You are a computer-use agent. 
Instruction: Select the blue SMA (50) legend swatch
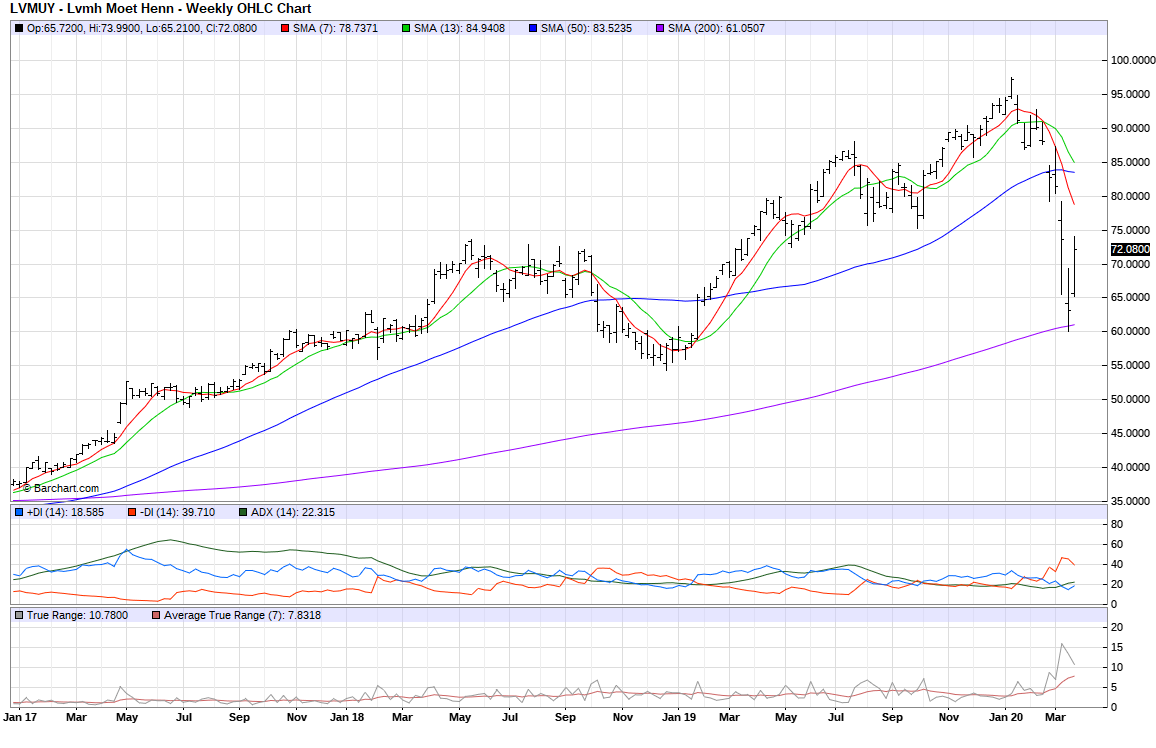point(533,29)
